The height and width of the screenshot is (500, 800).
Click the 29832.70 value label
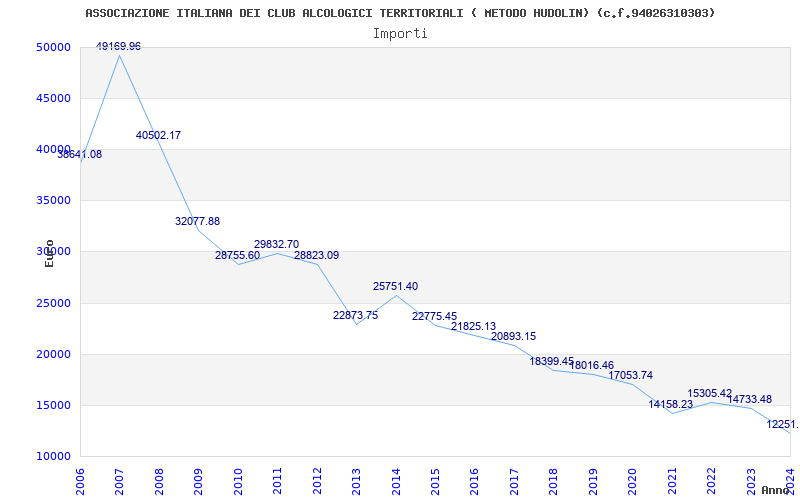click(x=277, y=244)
